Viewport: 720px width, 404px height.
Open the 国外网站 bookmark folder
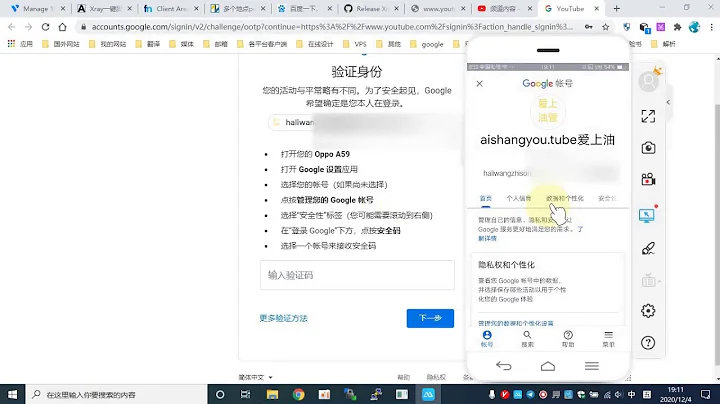pyautogui.click(x=61, y=44)
